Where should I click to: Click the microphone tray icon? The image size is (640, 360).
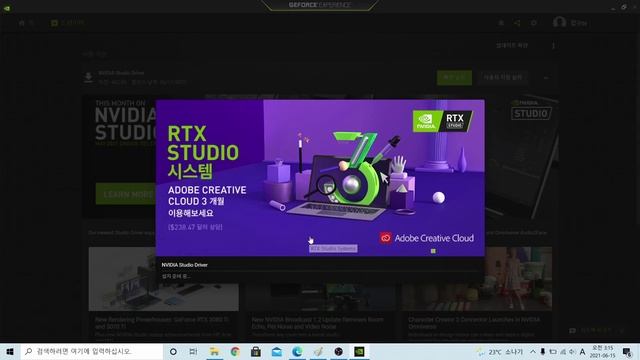542,351
